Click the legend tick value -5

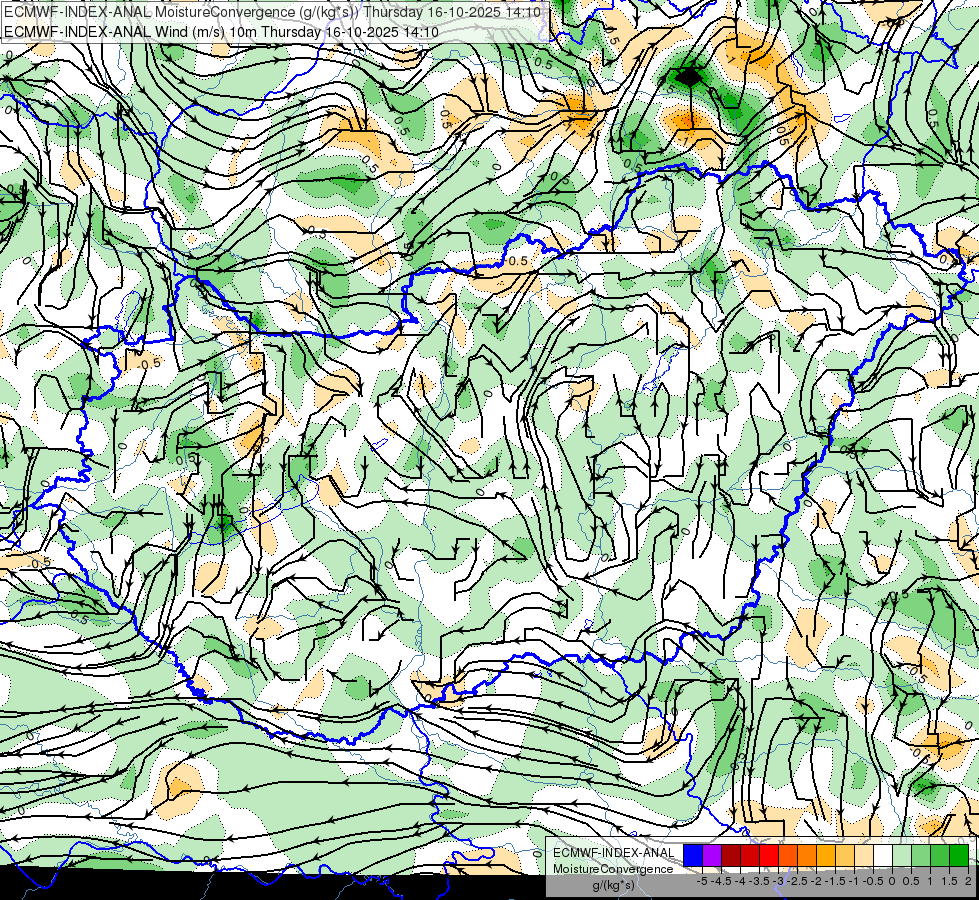pos(701,881)
